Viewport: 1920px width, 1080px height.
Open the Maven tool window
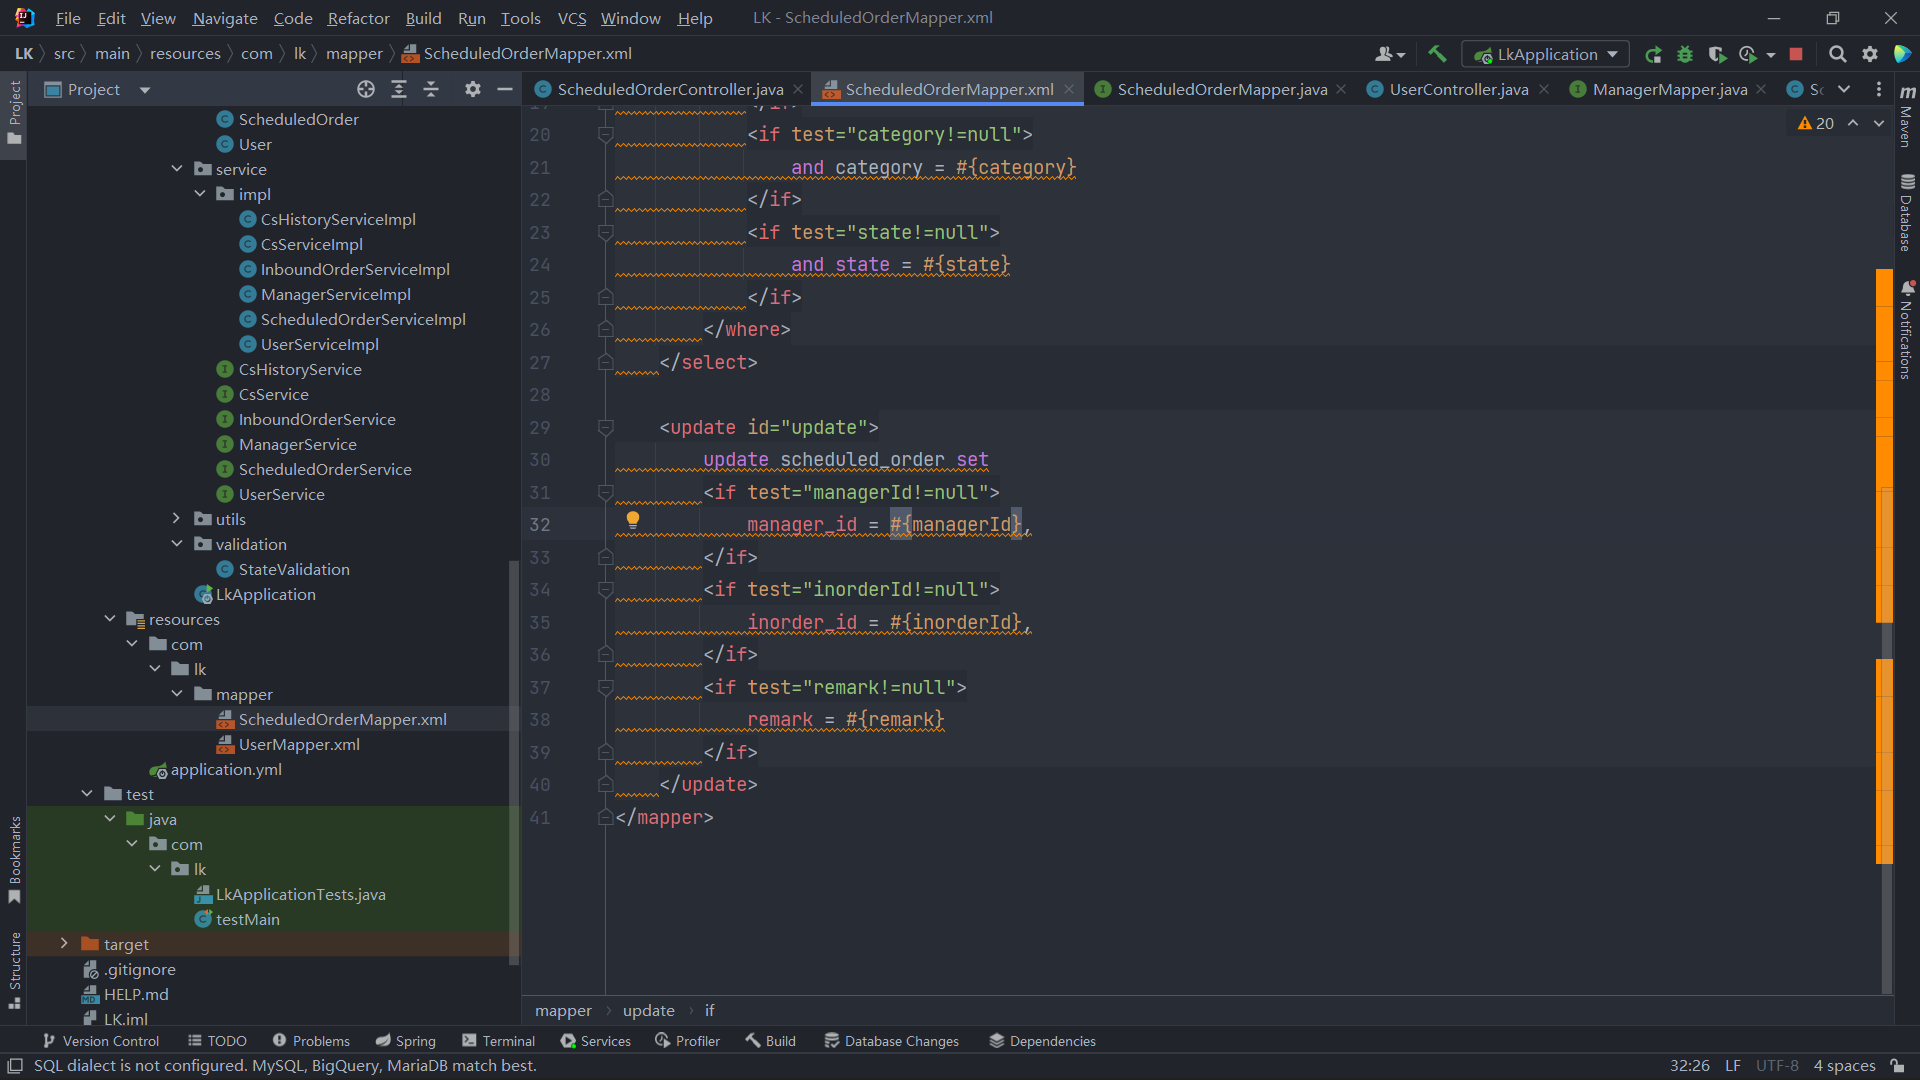1907,115
